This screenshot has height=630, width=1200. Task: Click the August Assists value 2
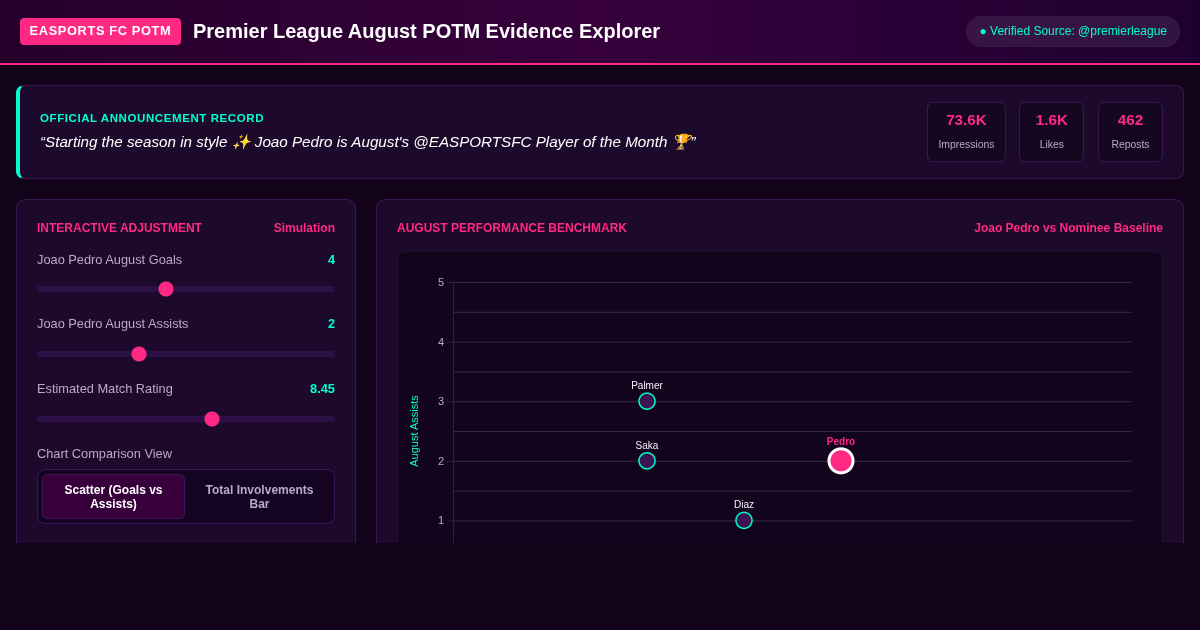331,324
